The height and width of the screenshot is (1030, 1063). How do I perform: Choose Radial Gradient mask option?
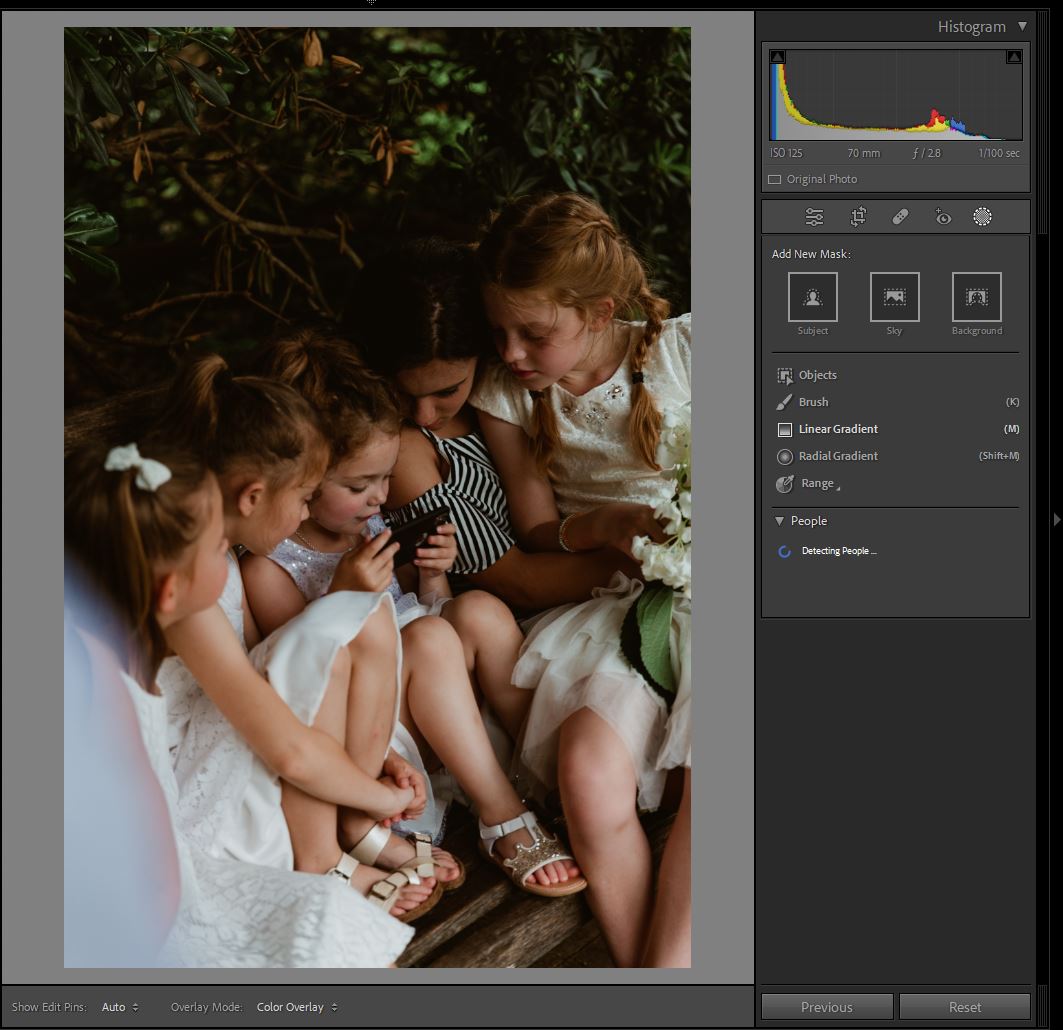[x=838, y=456]
